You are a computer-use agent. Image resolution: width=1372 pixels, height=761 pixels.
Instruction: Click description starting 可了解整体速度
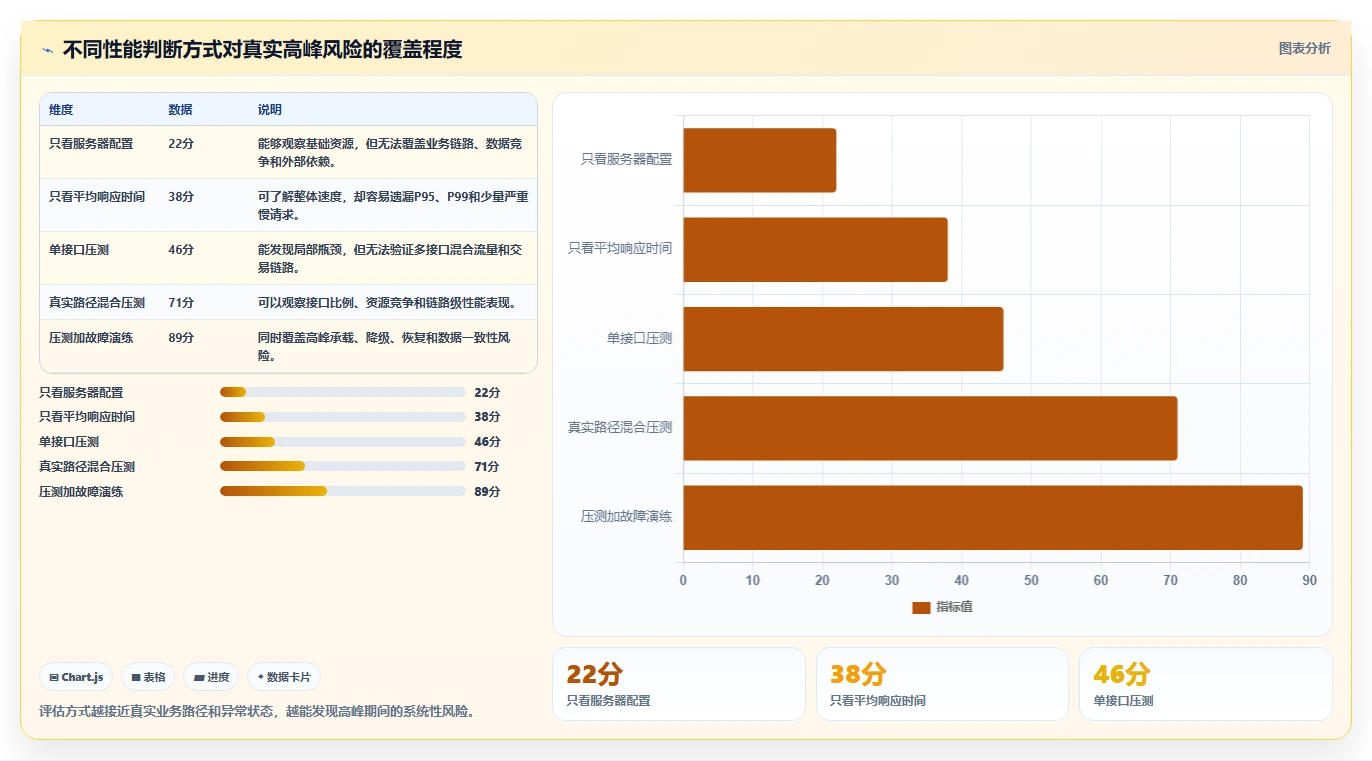[393, 206]
